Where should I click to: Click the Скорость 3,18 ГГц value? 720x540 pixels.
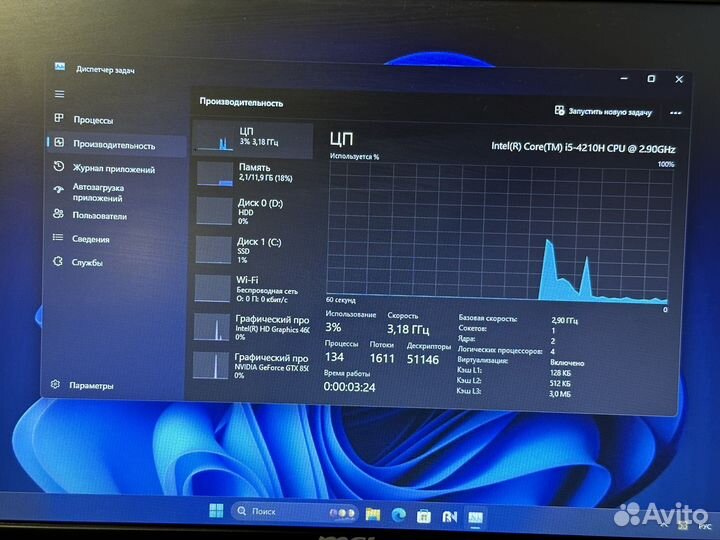(x=408, y=329)
